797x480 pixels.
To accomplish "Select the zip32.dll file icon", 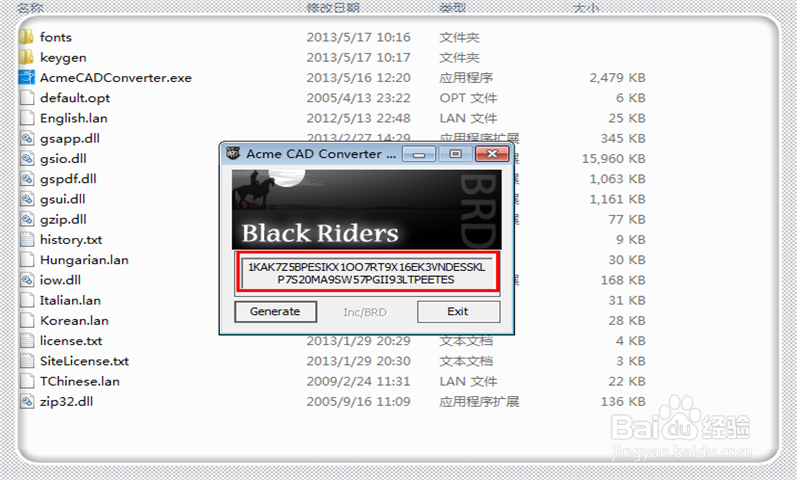I will click(x=26, y=401).
